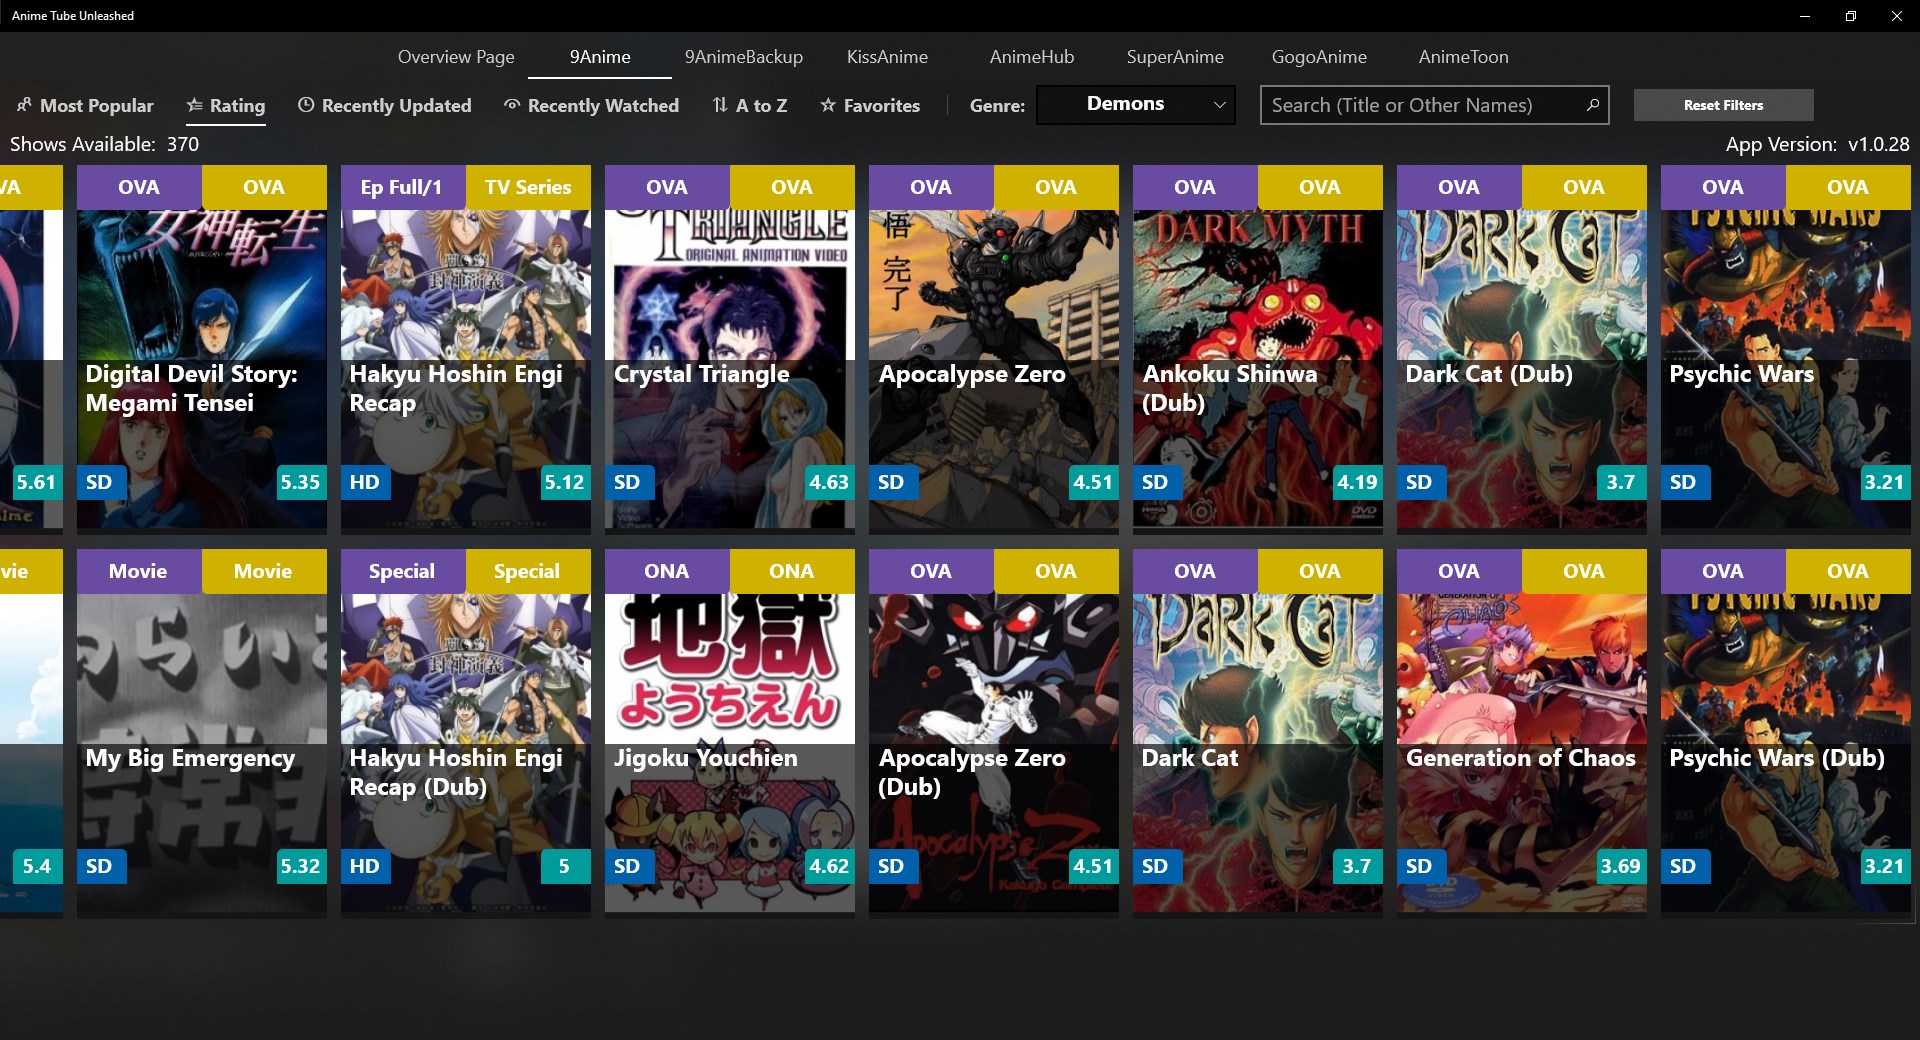Click the title 'Dark Cat (Dub)'
Image resolution: width=1920 pixels, height=1040 pixels.
(1489, 374)
